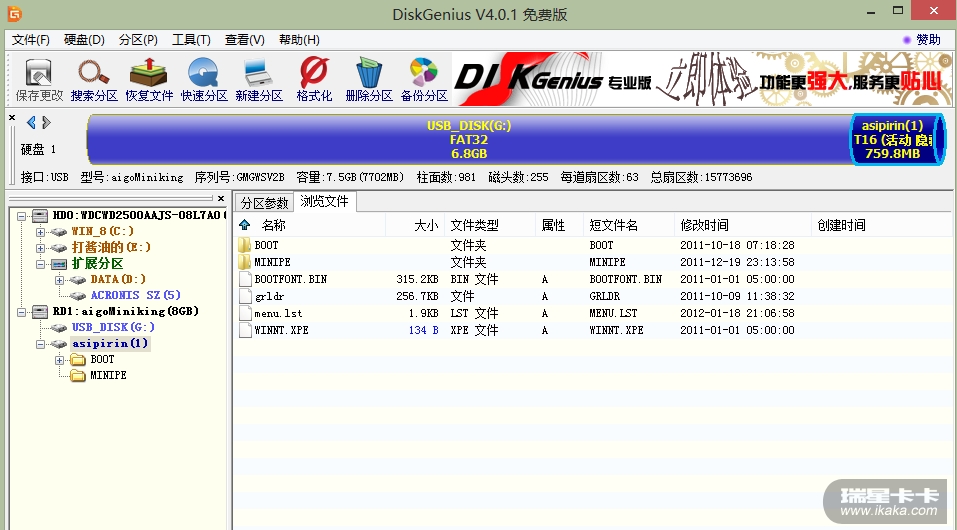Expand the DATA (D:) partition node
The width and height of the screenshot is (957, 530).
59,280
